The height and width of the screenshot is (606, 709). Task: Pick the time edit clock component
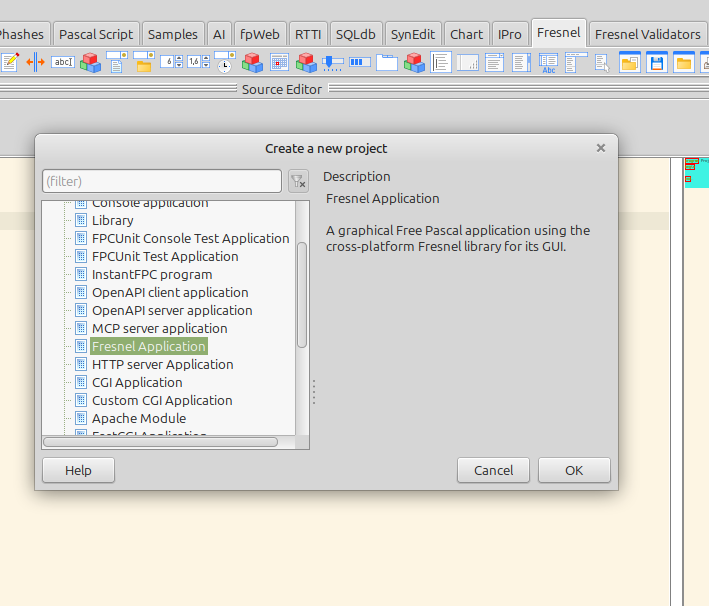pyautogui.click(x=225, y=62)
